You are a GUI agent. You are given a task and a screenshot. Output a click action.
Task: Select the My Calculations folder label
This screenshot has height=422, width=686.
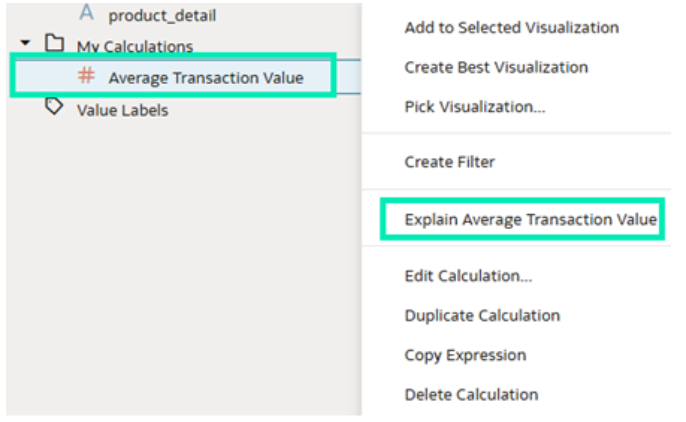(x=135, y=46)
